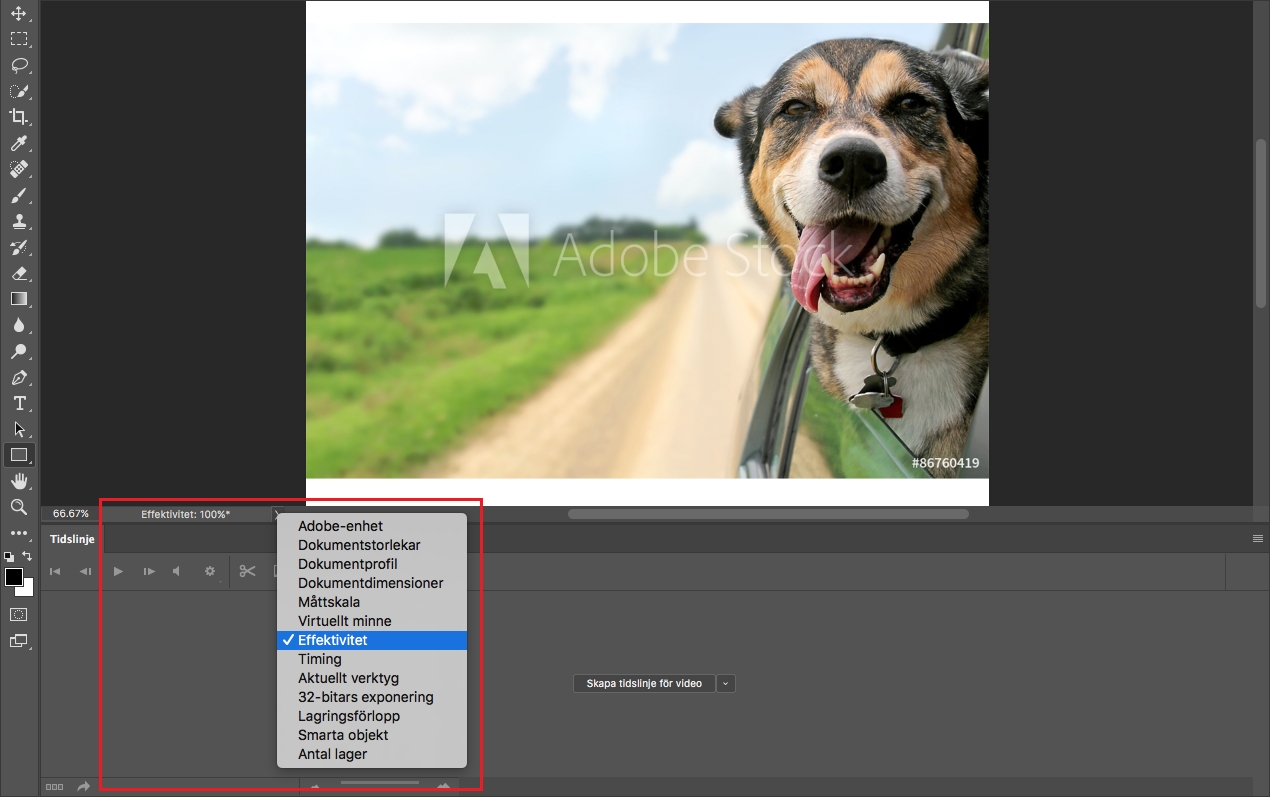Select the Rectangular Marquee tool

(19, 39)
